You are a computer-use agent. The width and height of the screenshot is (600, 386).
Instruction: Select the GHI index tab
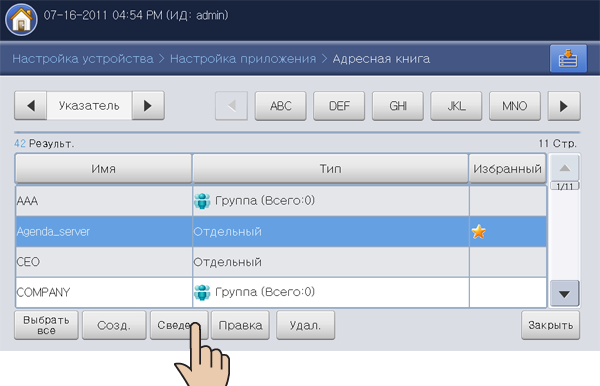(398, 106)
